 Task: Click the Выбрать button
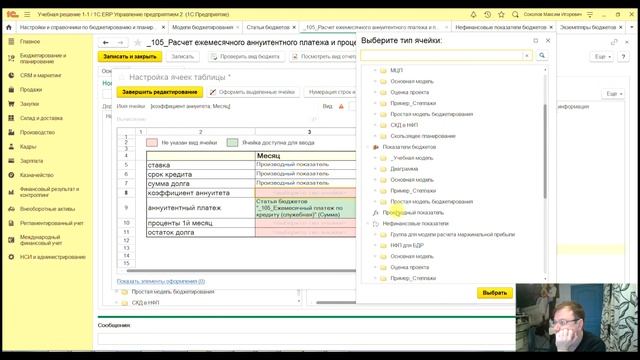point(495,293)
